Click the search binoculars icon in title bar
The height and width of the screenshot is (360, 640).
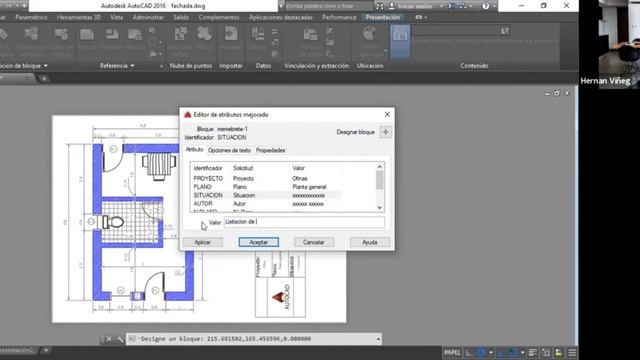[x=380, y=6]
